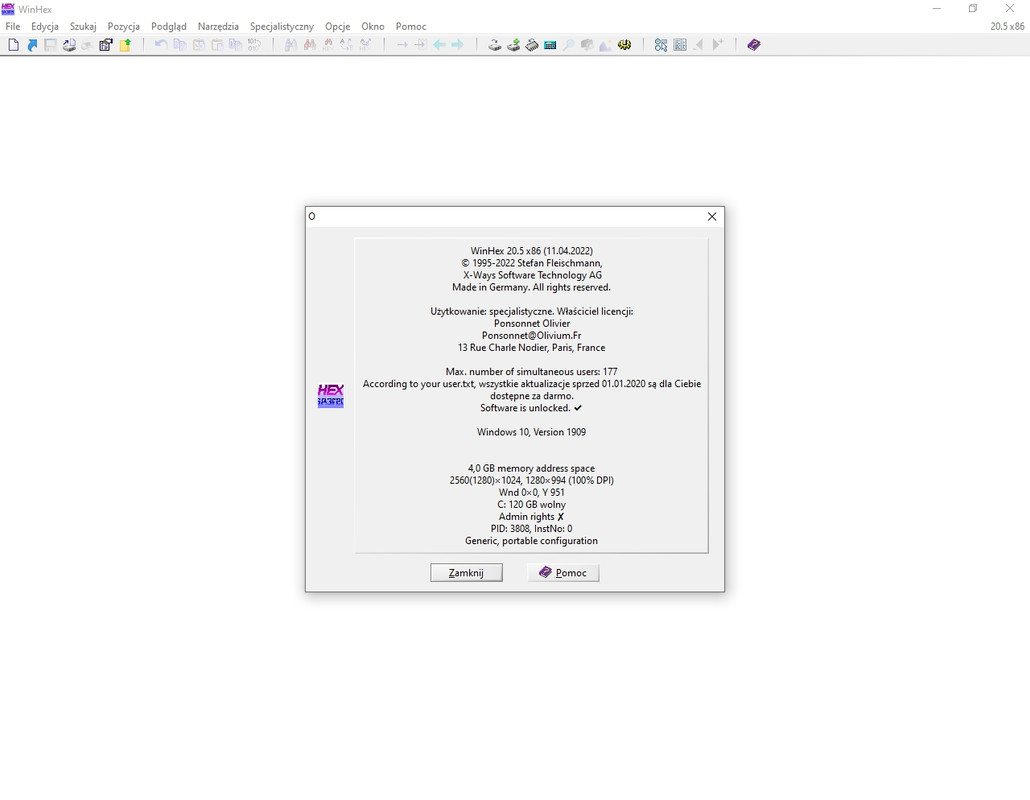Open the Pomoc menu in the menu bar

tap(411, 26)
